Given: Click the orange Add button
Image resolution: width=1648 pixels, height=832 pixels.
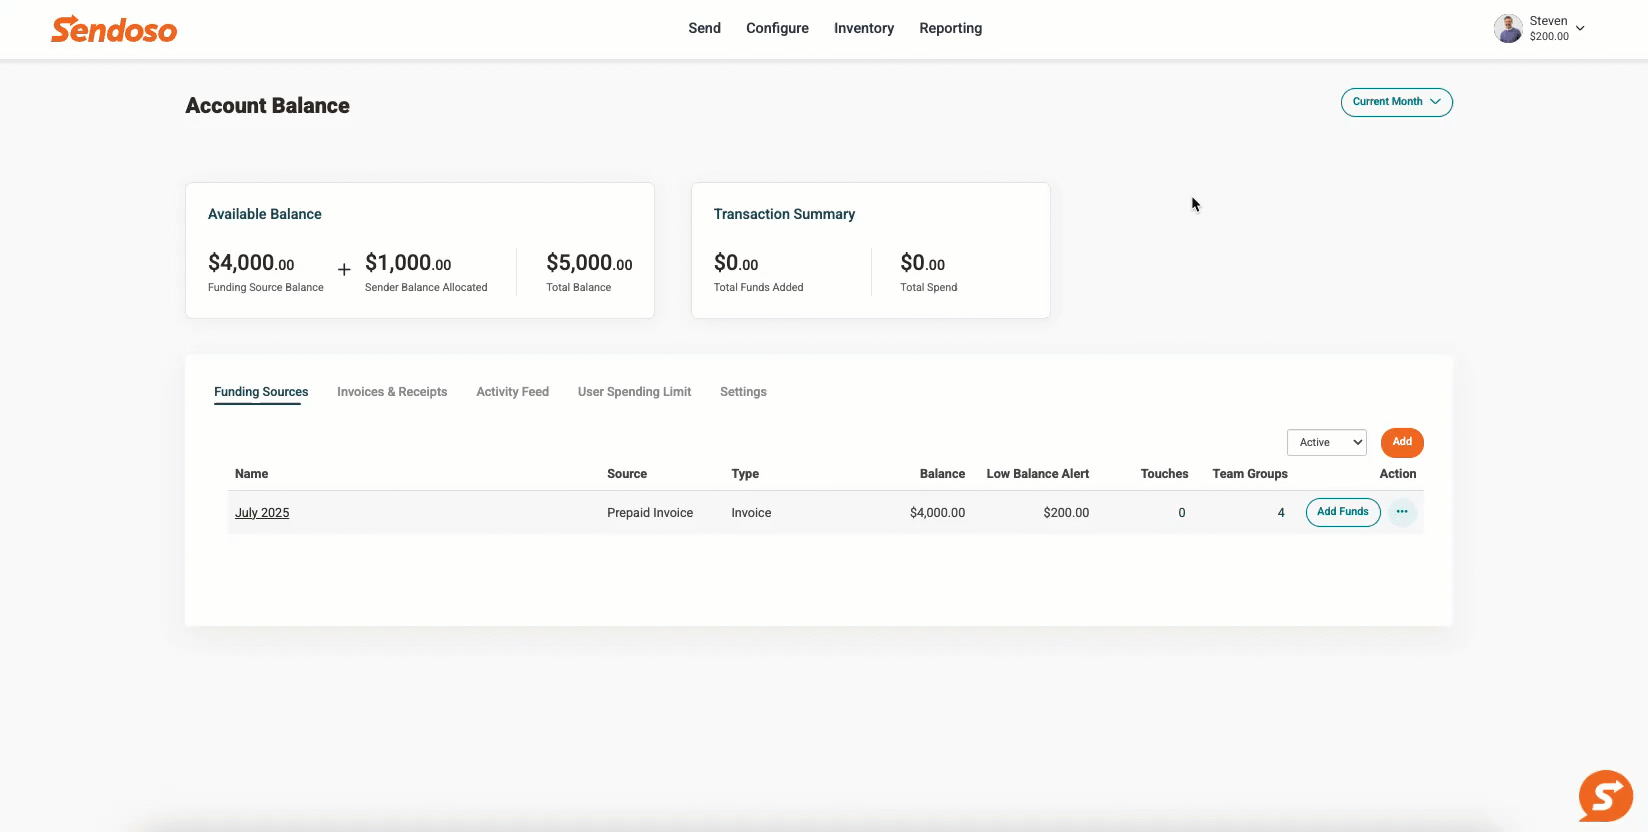Looking at the screenshot, I should point(1402,442).
